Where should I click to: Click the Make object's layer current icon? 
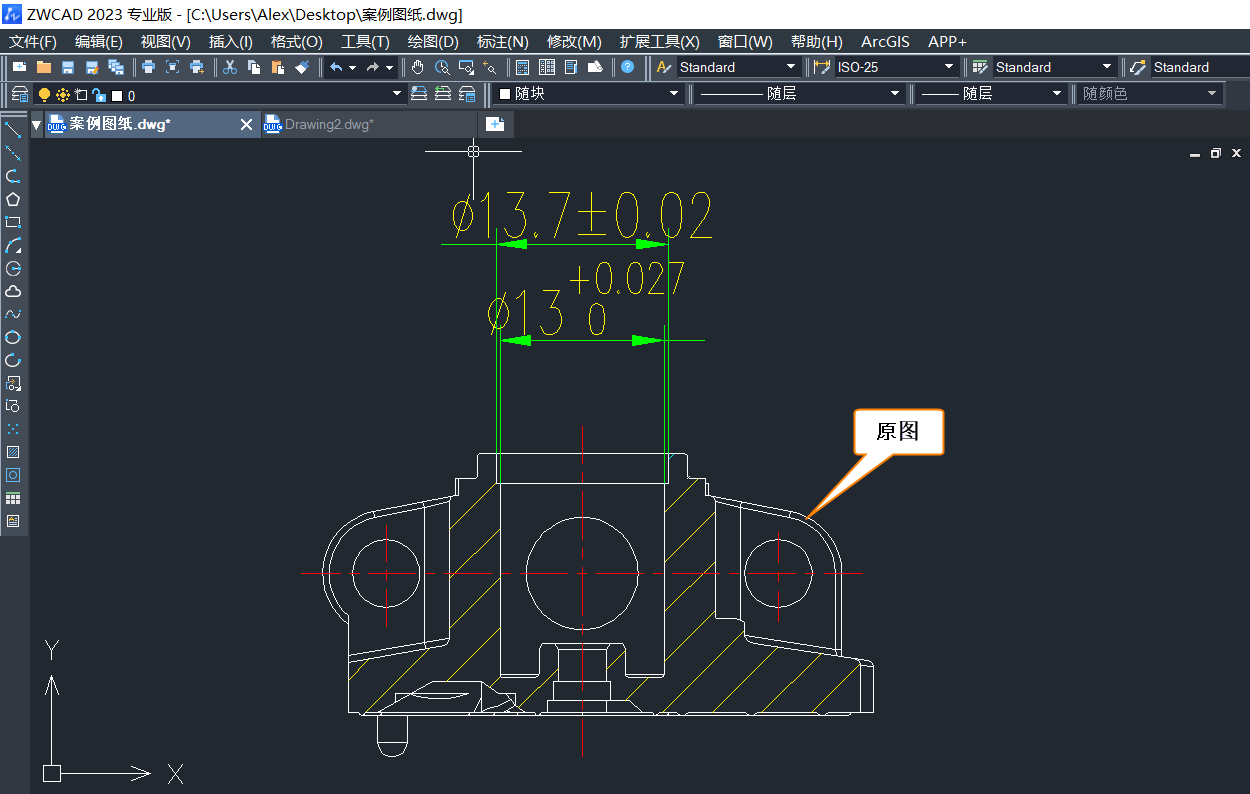pyautogui.click(x=419, y=94)
